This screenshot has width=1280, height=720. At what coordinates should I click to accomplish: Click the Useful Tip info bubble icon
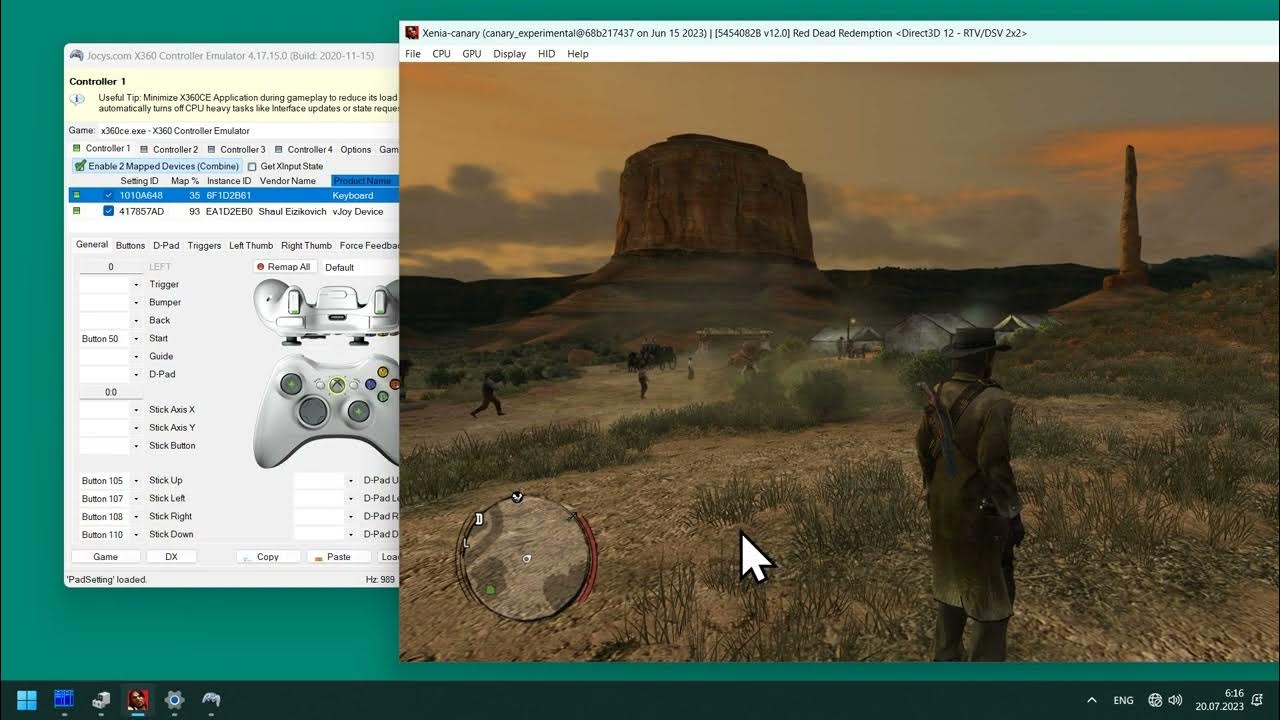77,100
